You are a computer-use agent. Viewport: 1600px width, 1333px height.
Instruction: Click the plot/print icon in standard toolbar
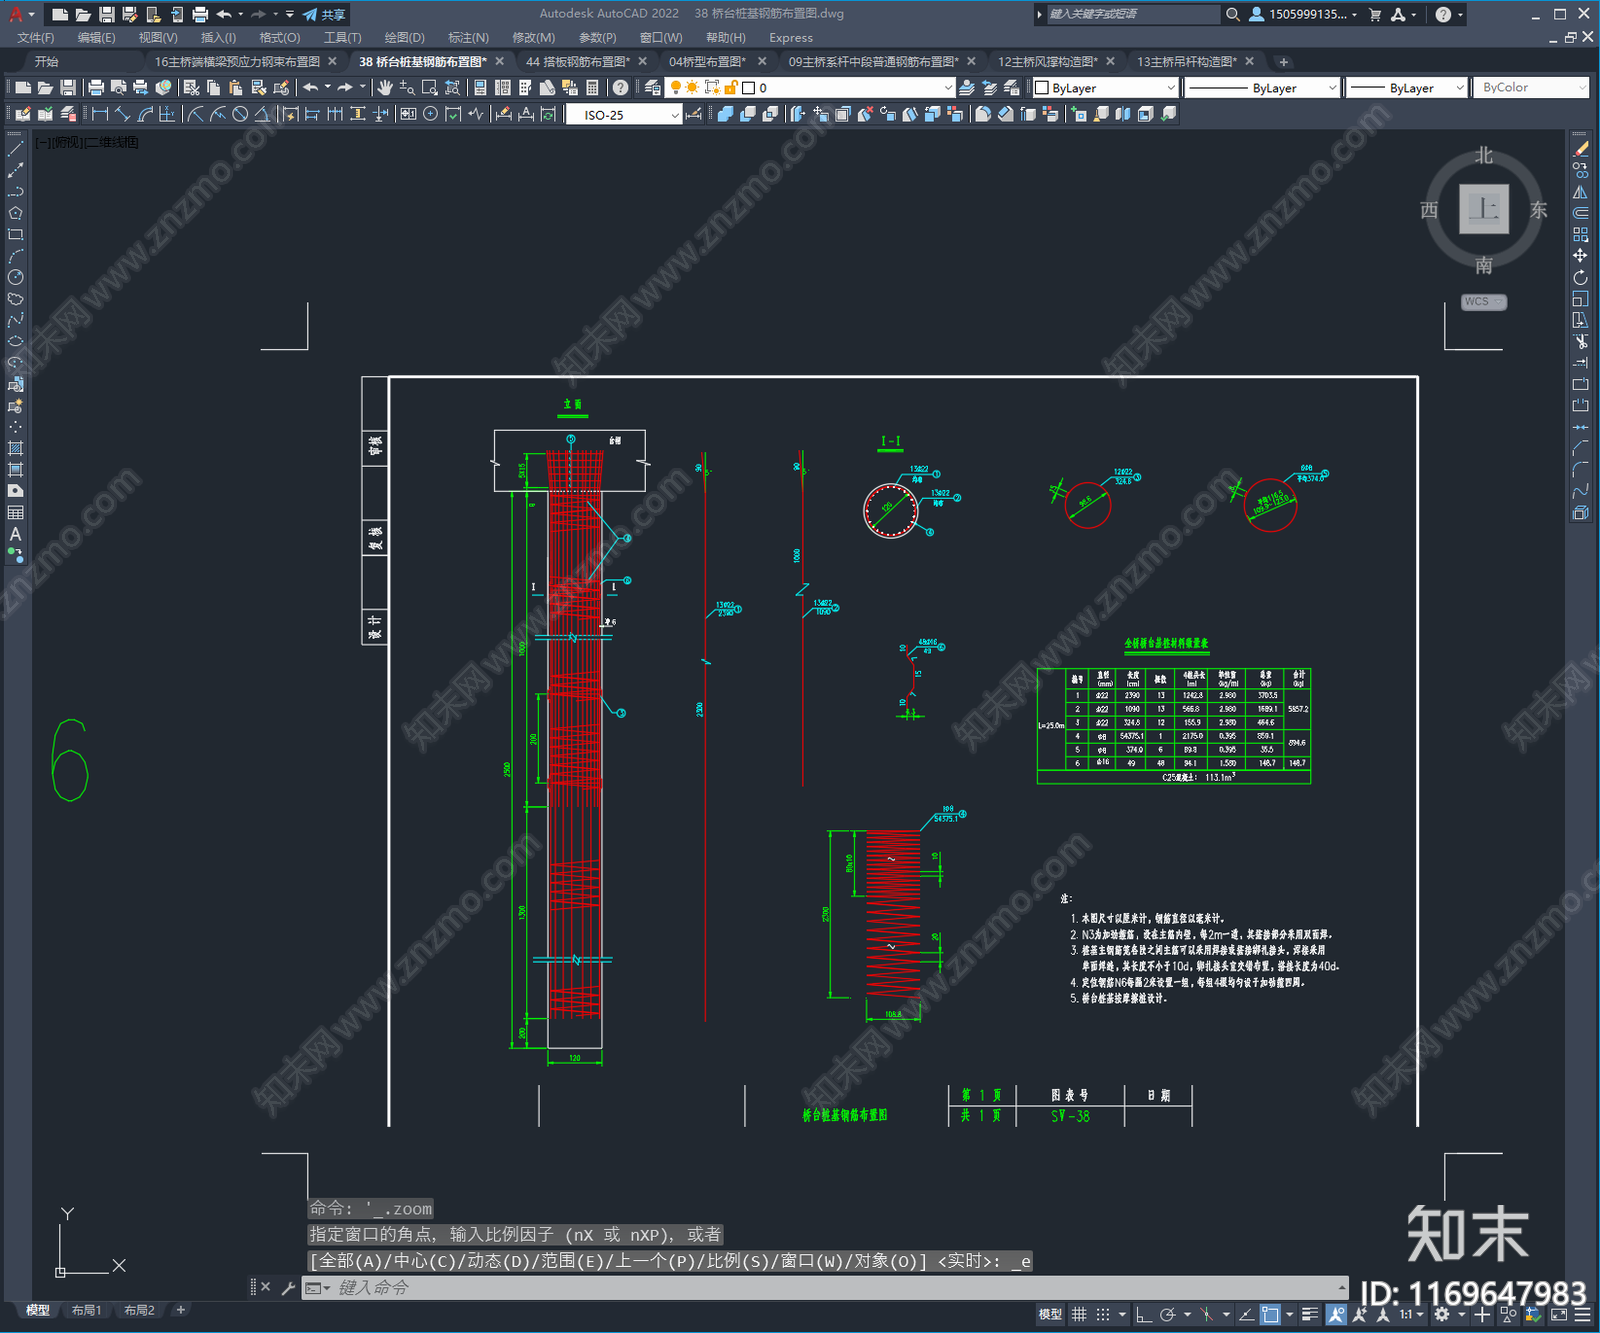pyautogui.click(x=96, y=88)
